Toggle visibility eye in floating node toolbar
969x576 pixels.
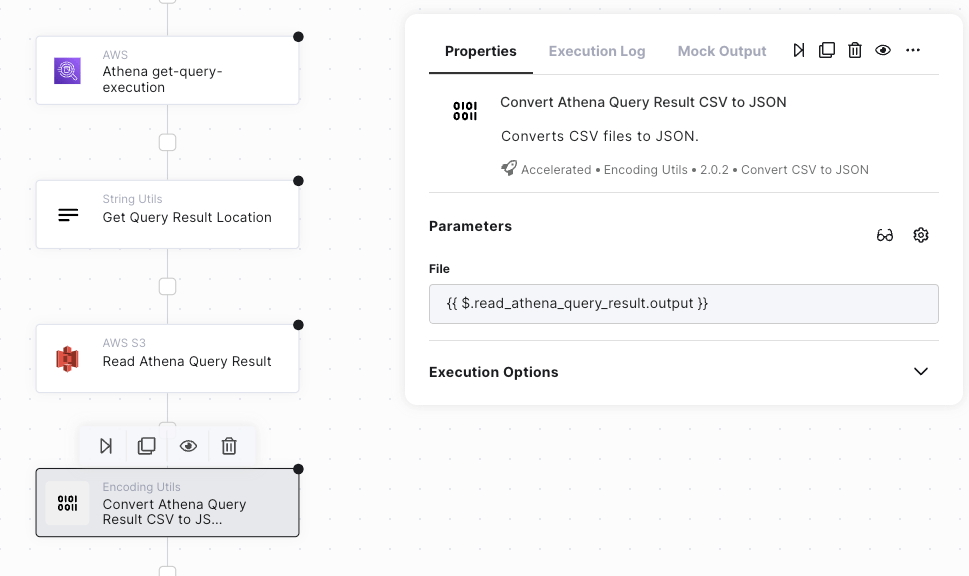(x=188, y=446)
